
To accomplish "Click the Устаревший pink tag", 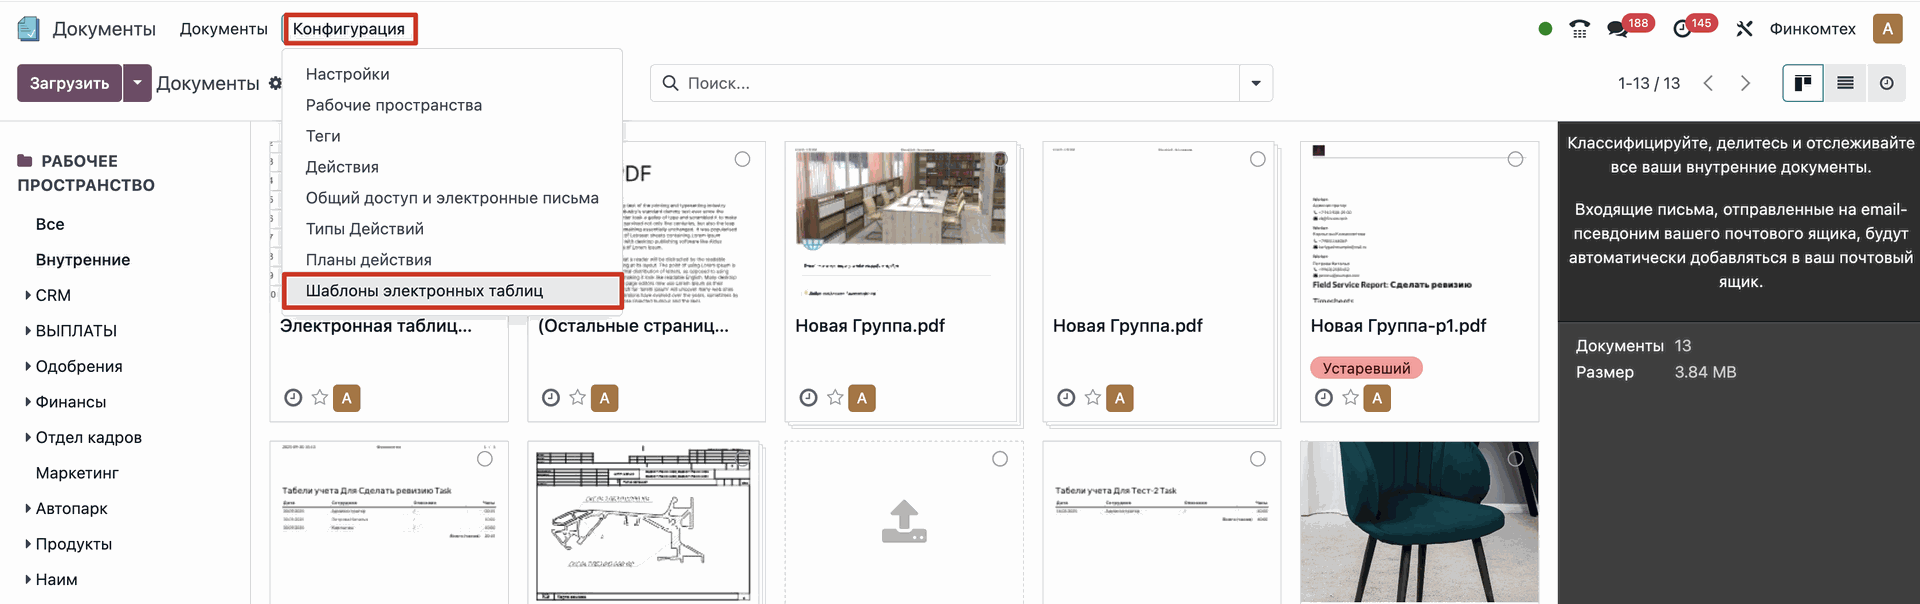I will pyautogui.click(x=1366, y=368).
